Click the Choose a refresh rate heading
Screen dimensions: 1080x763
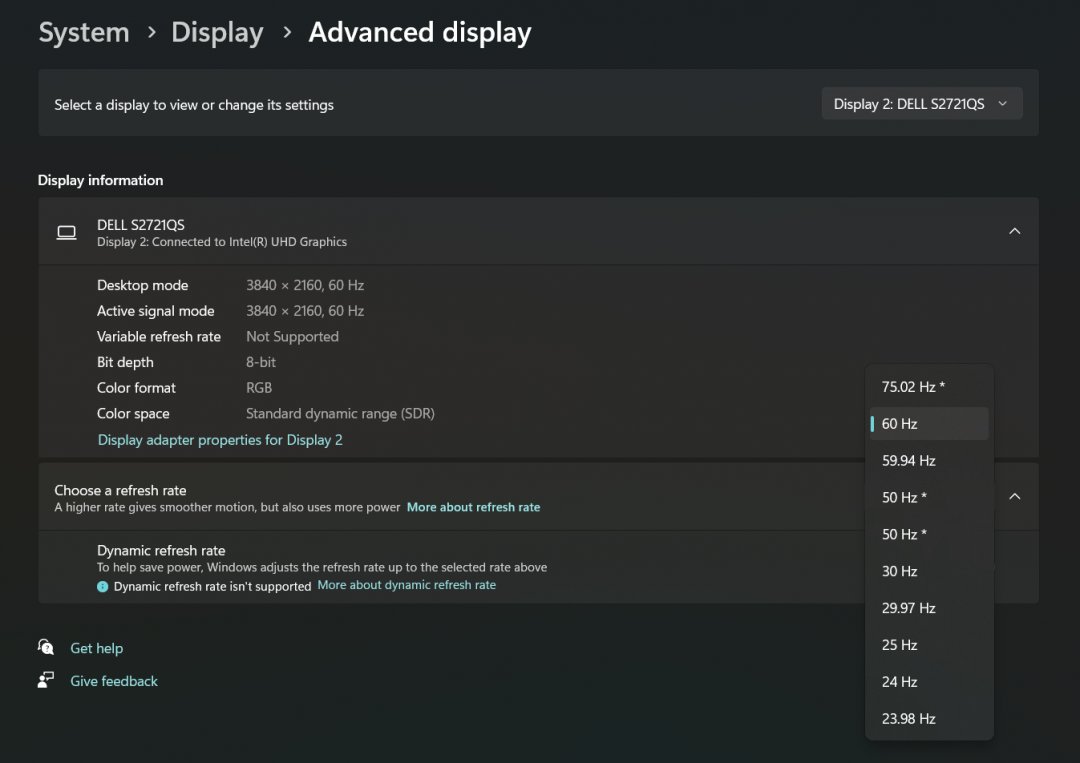point(121,490)
